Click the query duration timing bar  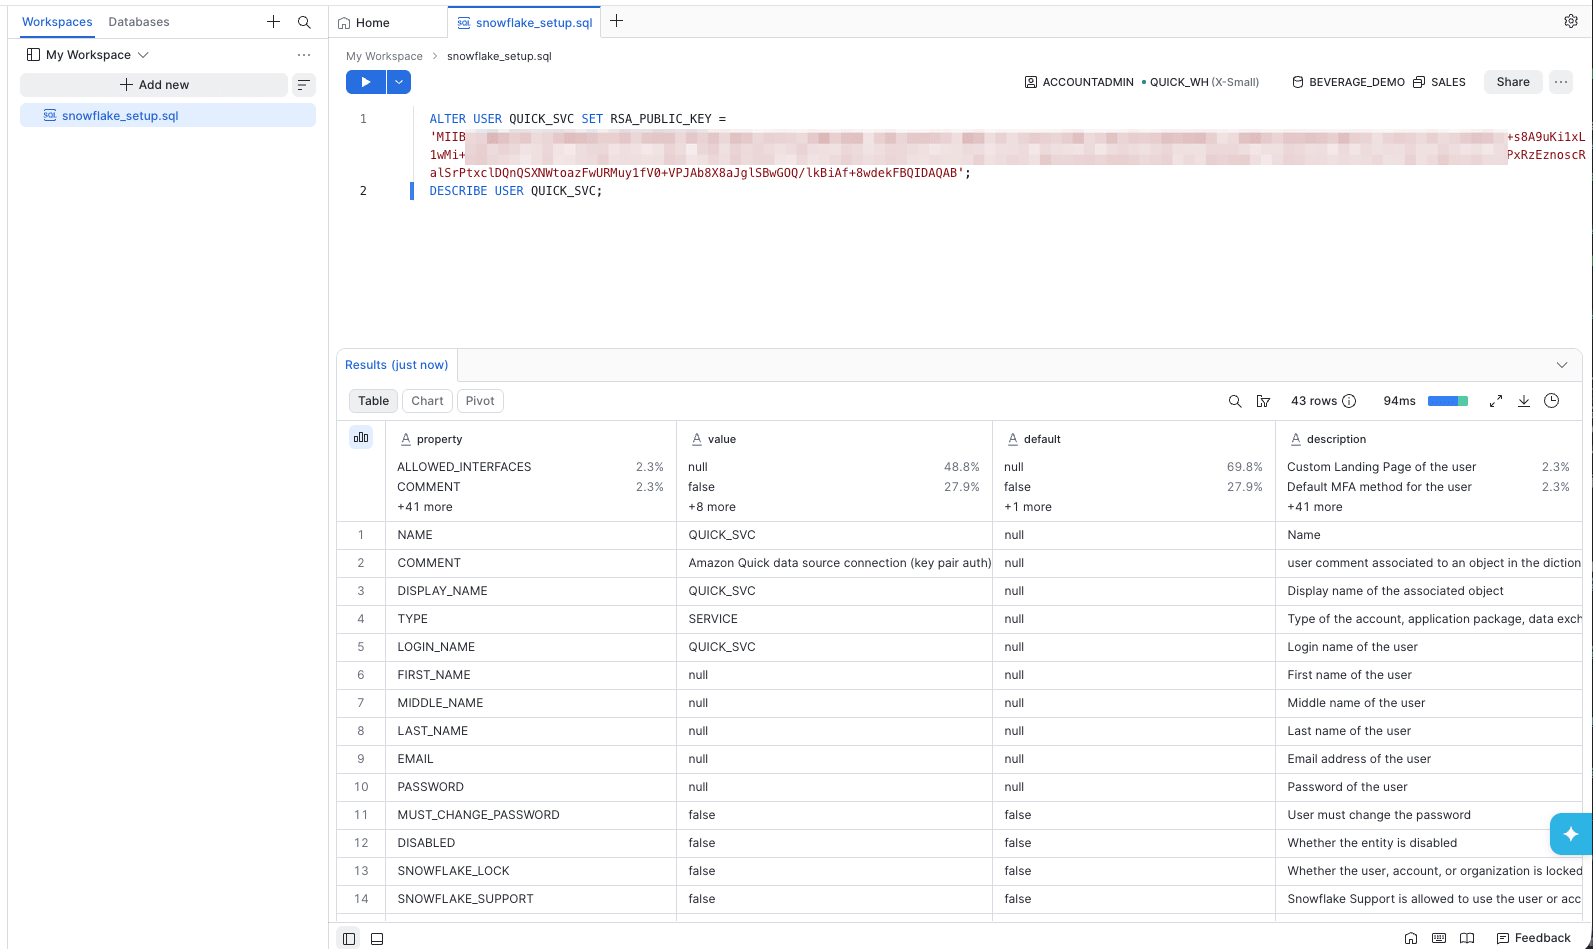coord(1448,401)
